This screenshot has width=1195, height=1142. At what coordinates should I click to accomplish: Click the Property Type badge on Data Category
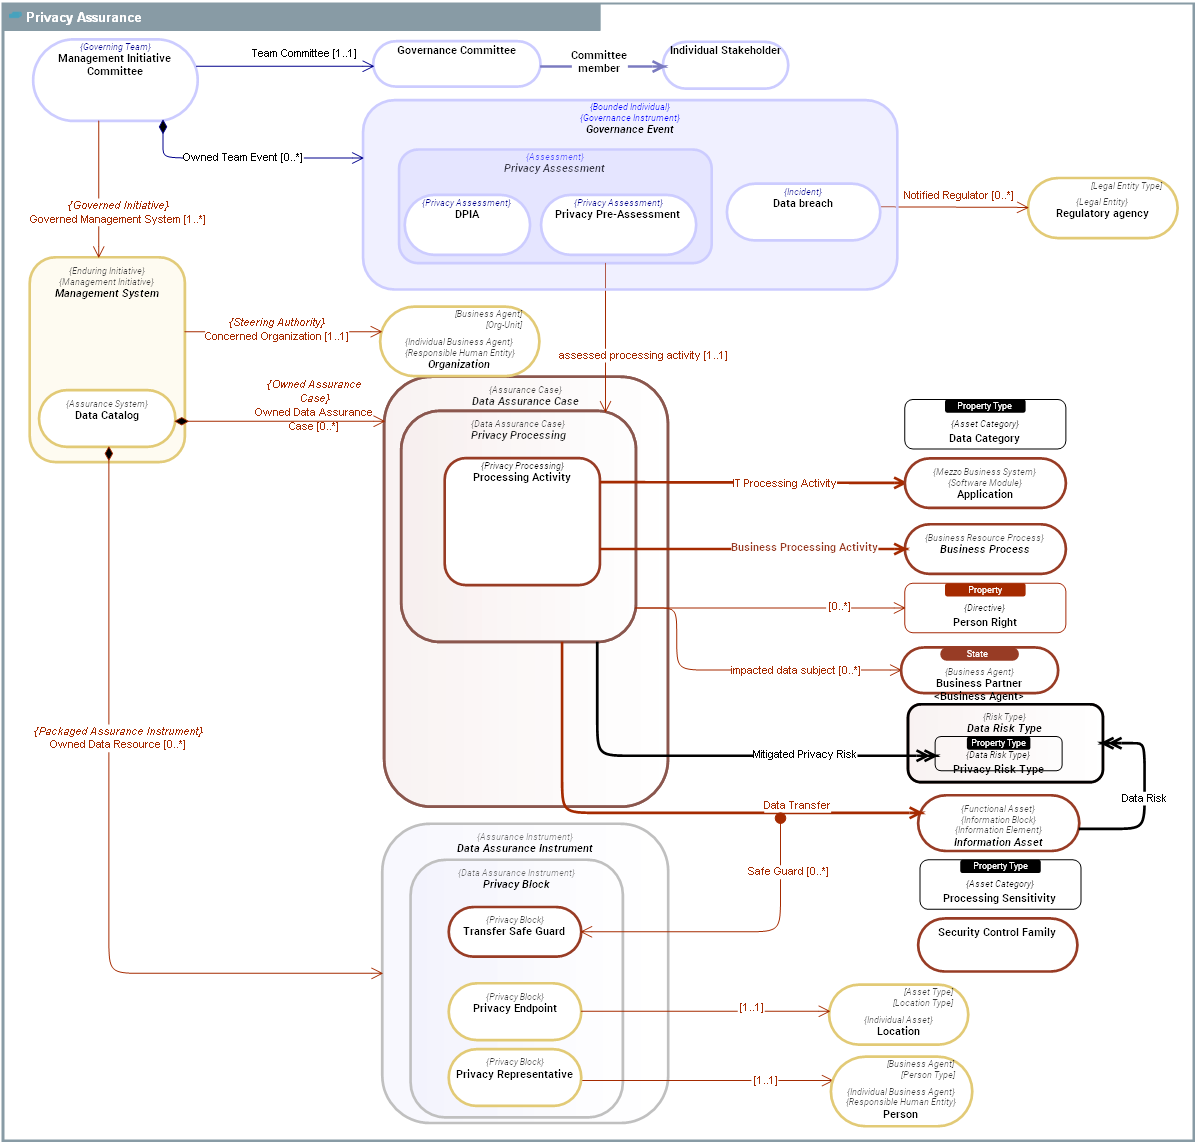pos(985,406)
